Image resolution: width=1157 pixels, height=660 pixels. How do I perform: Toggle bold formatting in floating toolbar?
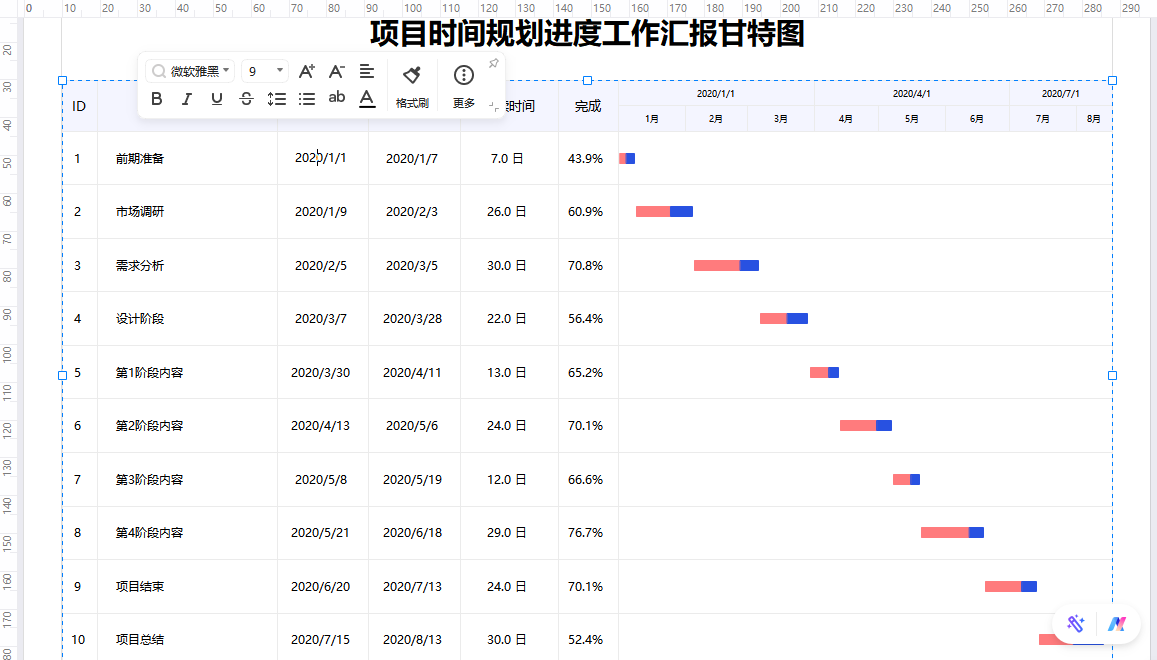point(156,98)
